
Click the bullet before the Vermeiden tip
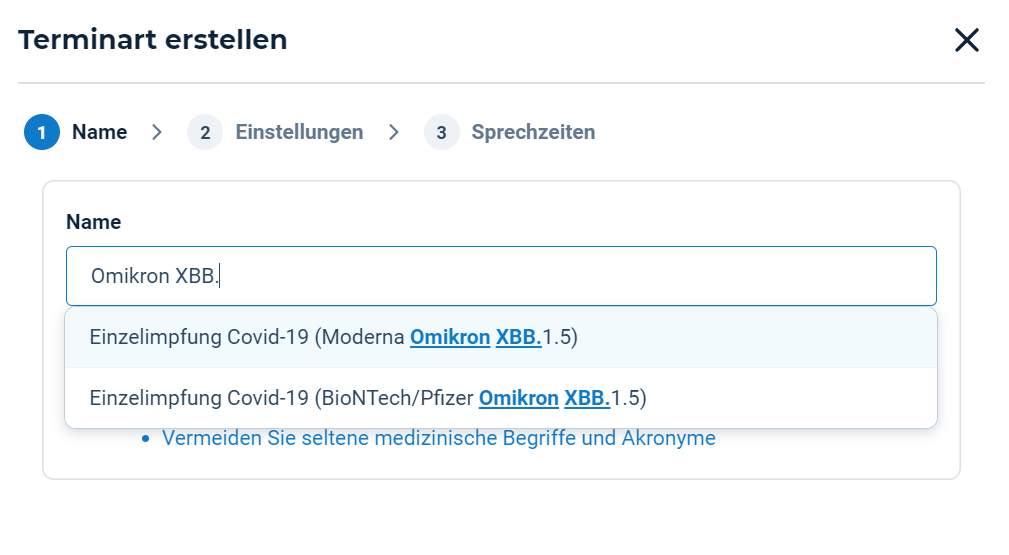point(146,439)
